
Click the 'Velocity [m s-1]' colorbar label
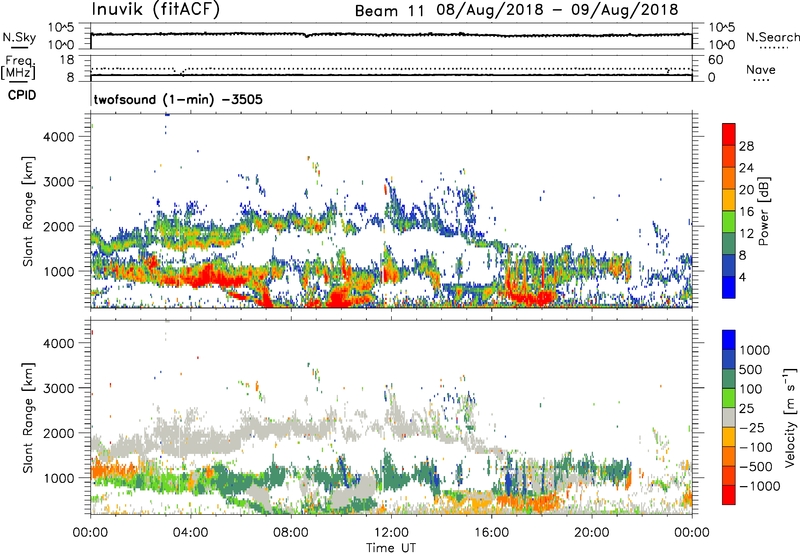[x=790, y=417]
